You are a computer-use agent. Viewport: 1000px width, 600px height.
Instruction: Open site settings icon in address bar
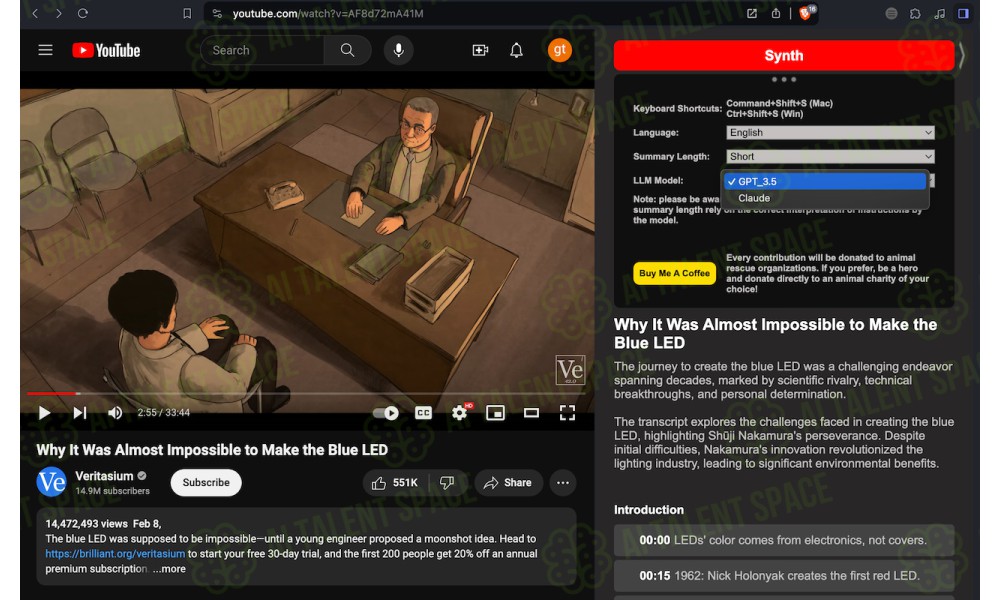click(217, 13)
